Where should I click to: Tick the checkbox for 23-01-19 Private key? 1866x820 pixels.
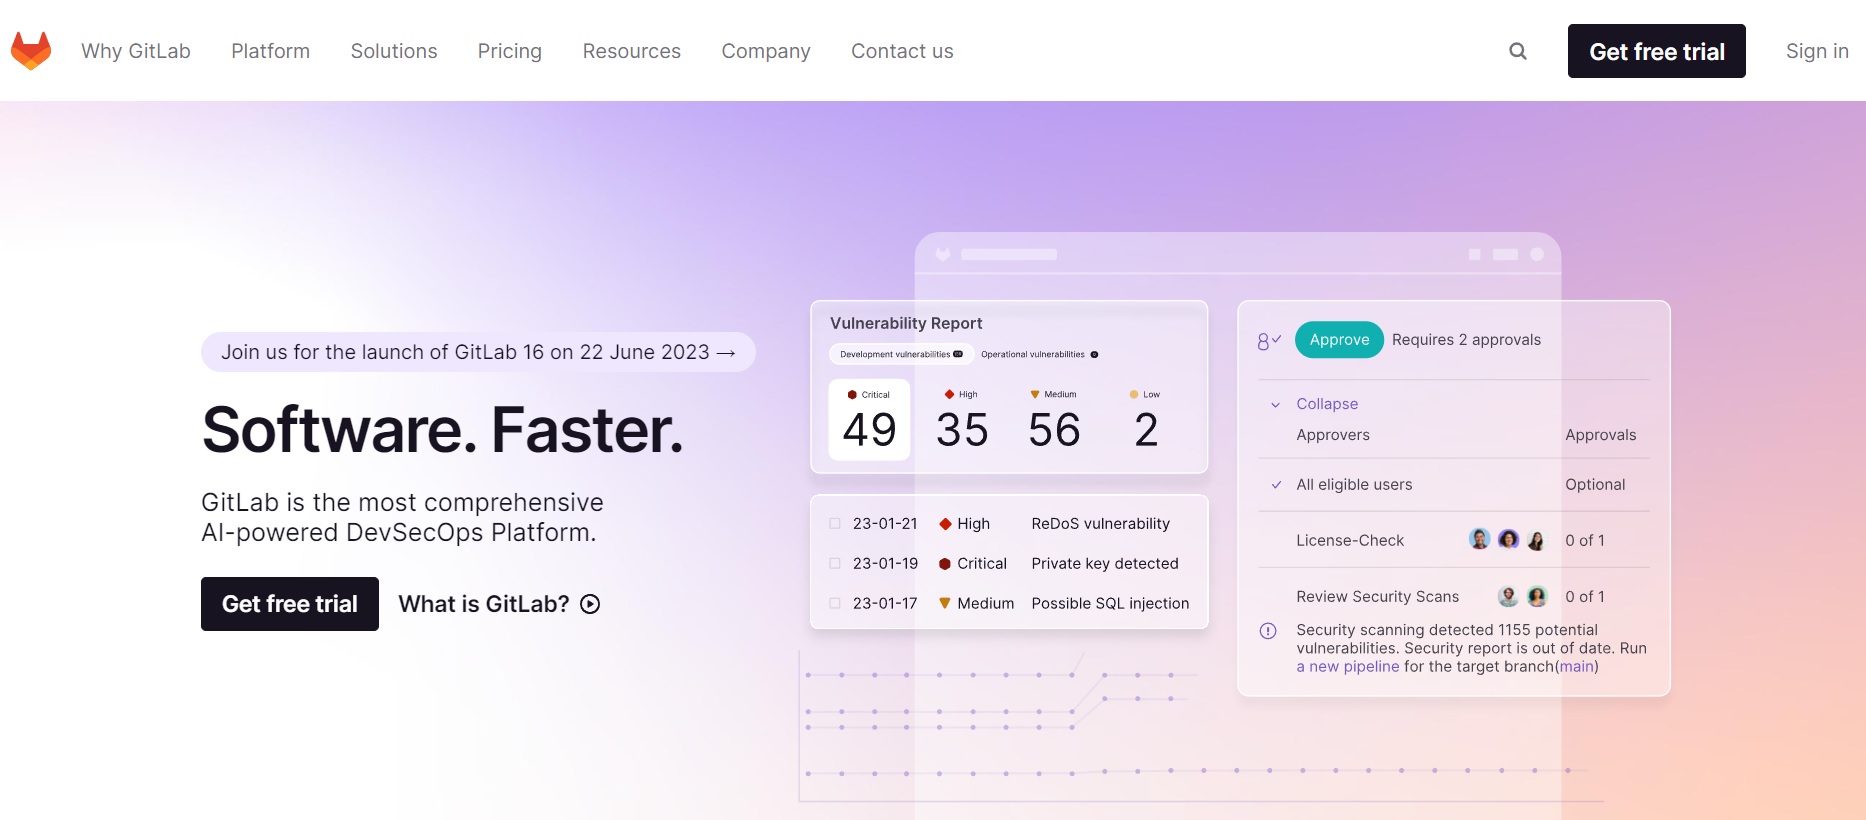835,564
